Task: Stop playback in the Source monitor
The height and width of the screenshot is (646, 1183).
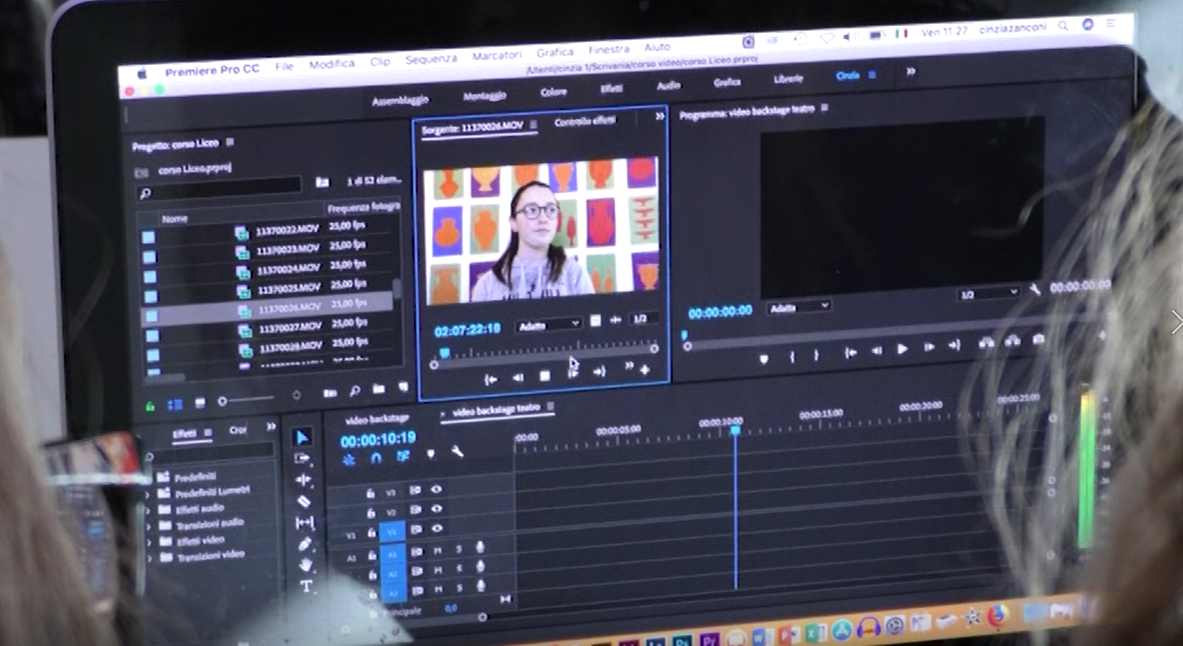Action: [x=545, y=376]
